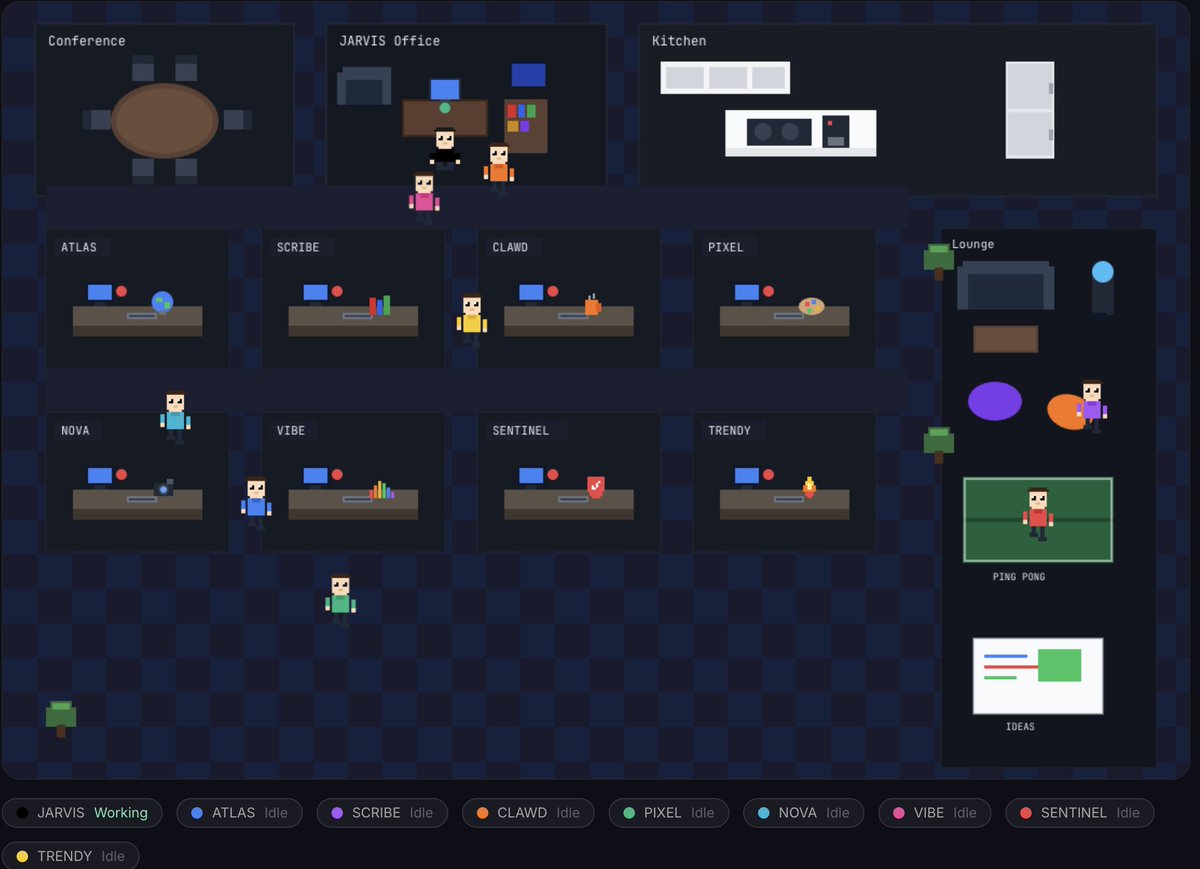This screenshot has height=869, width=1200.
Task: Click the PING PONG caption
Action: [1019, 577]
